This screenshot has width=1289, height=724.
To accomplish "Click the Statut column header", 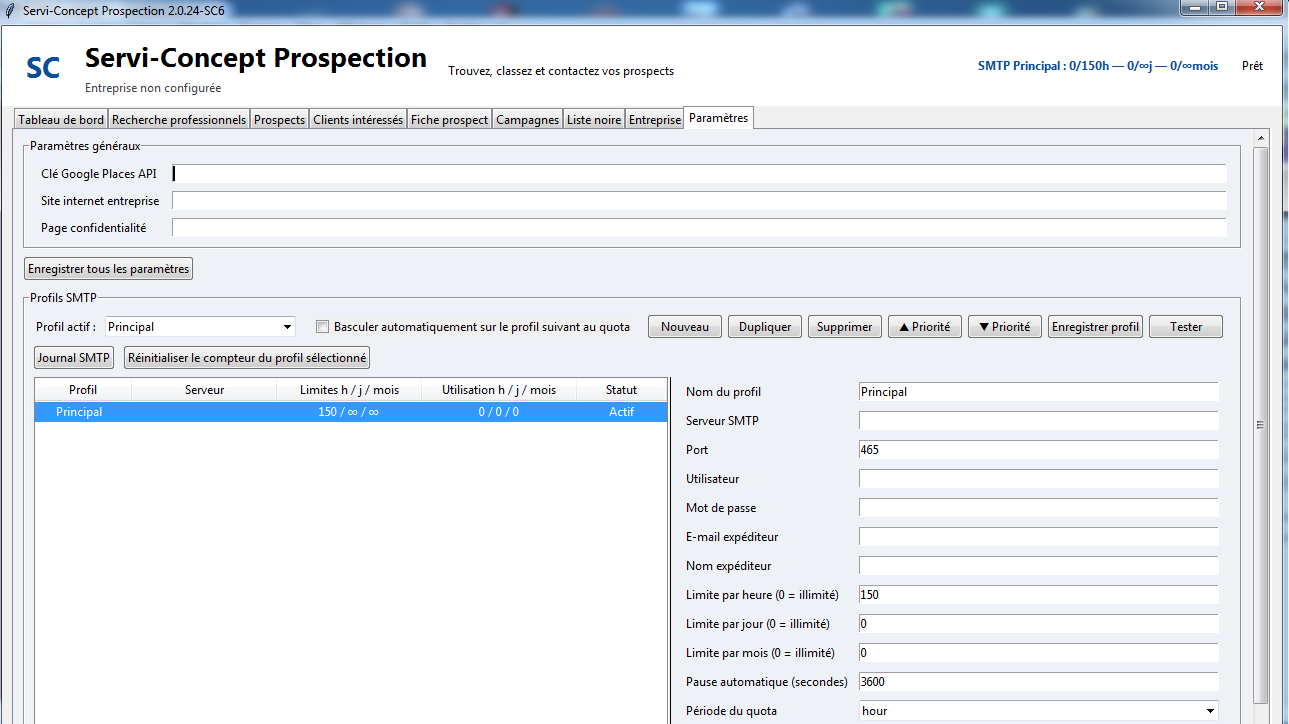I will 621,390.
